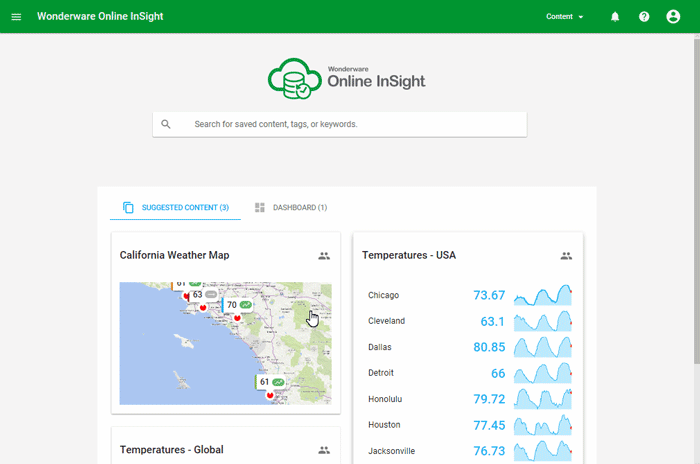Click the Detroit sparkline chart
Viewport: 700px width, 464px height.
click(x=542, y=373)
